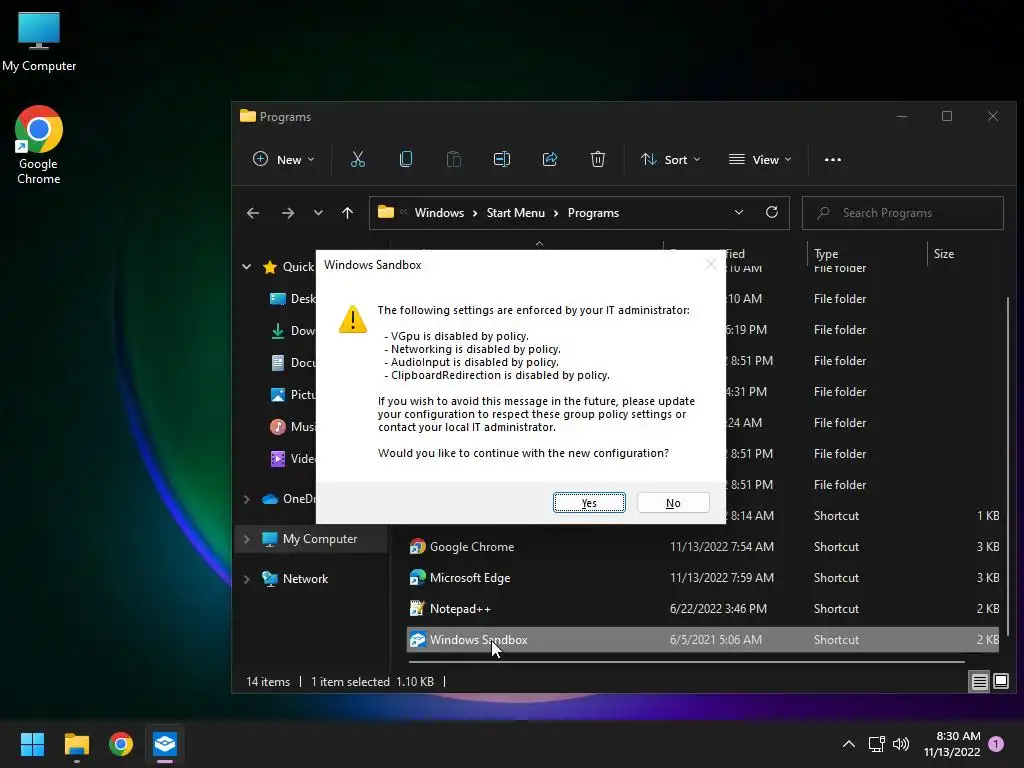Open Google Chrome from the taskbar
This screenshot has height=768, width=1024.
(121, 744)
